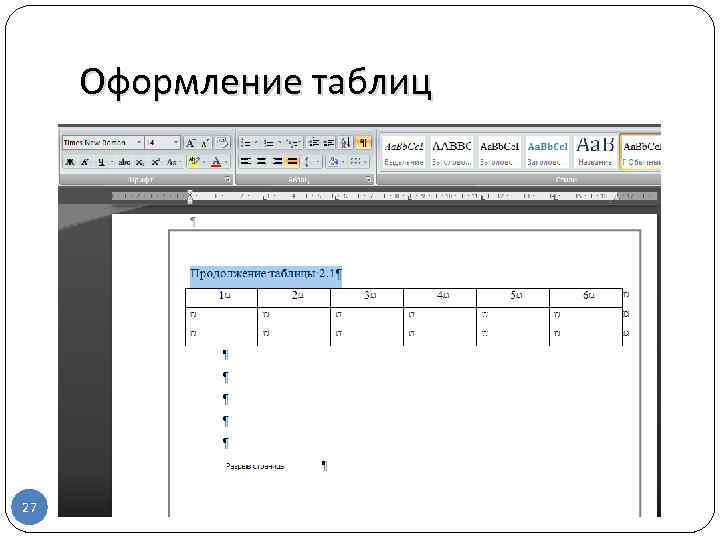Open the line spacing options
The height and width of the screenshot is (540, 720).
tap(309, 162)
